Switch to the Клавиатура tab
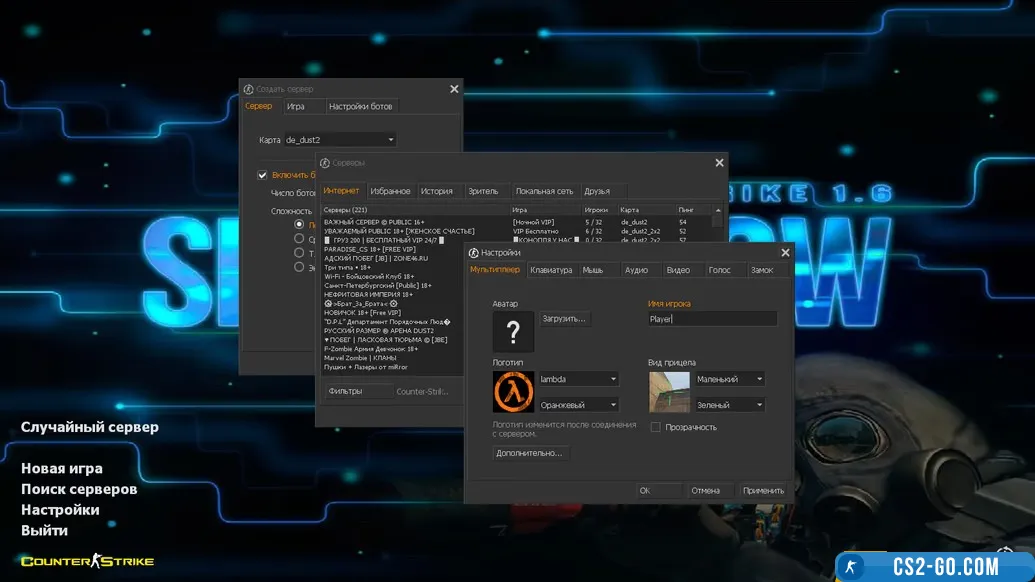1035x582 pixels. pyautogui.click(x=551, y=270)
